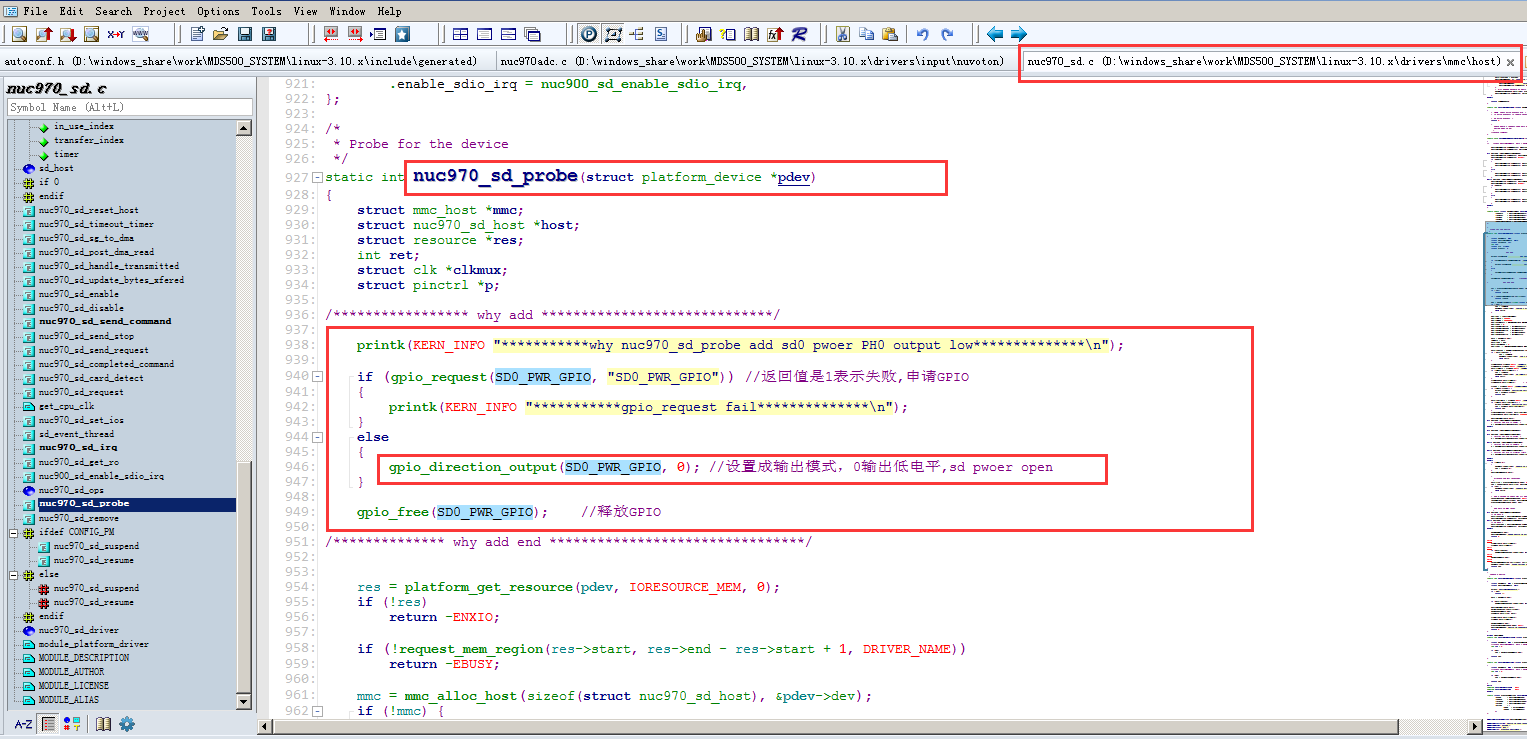Click the hand lookup toolbar icon

pyautogui.click(x=703, y=34)
